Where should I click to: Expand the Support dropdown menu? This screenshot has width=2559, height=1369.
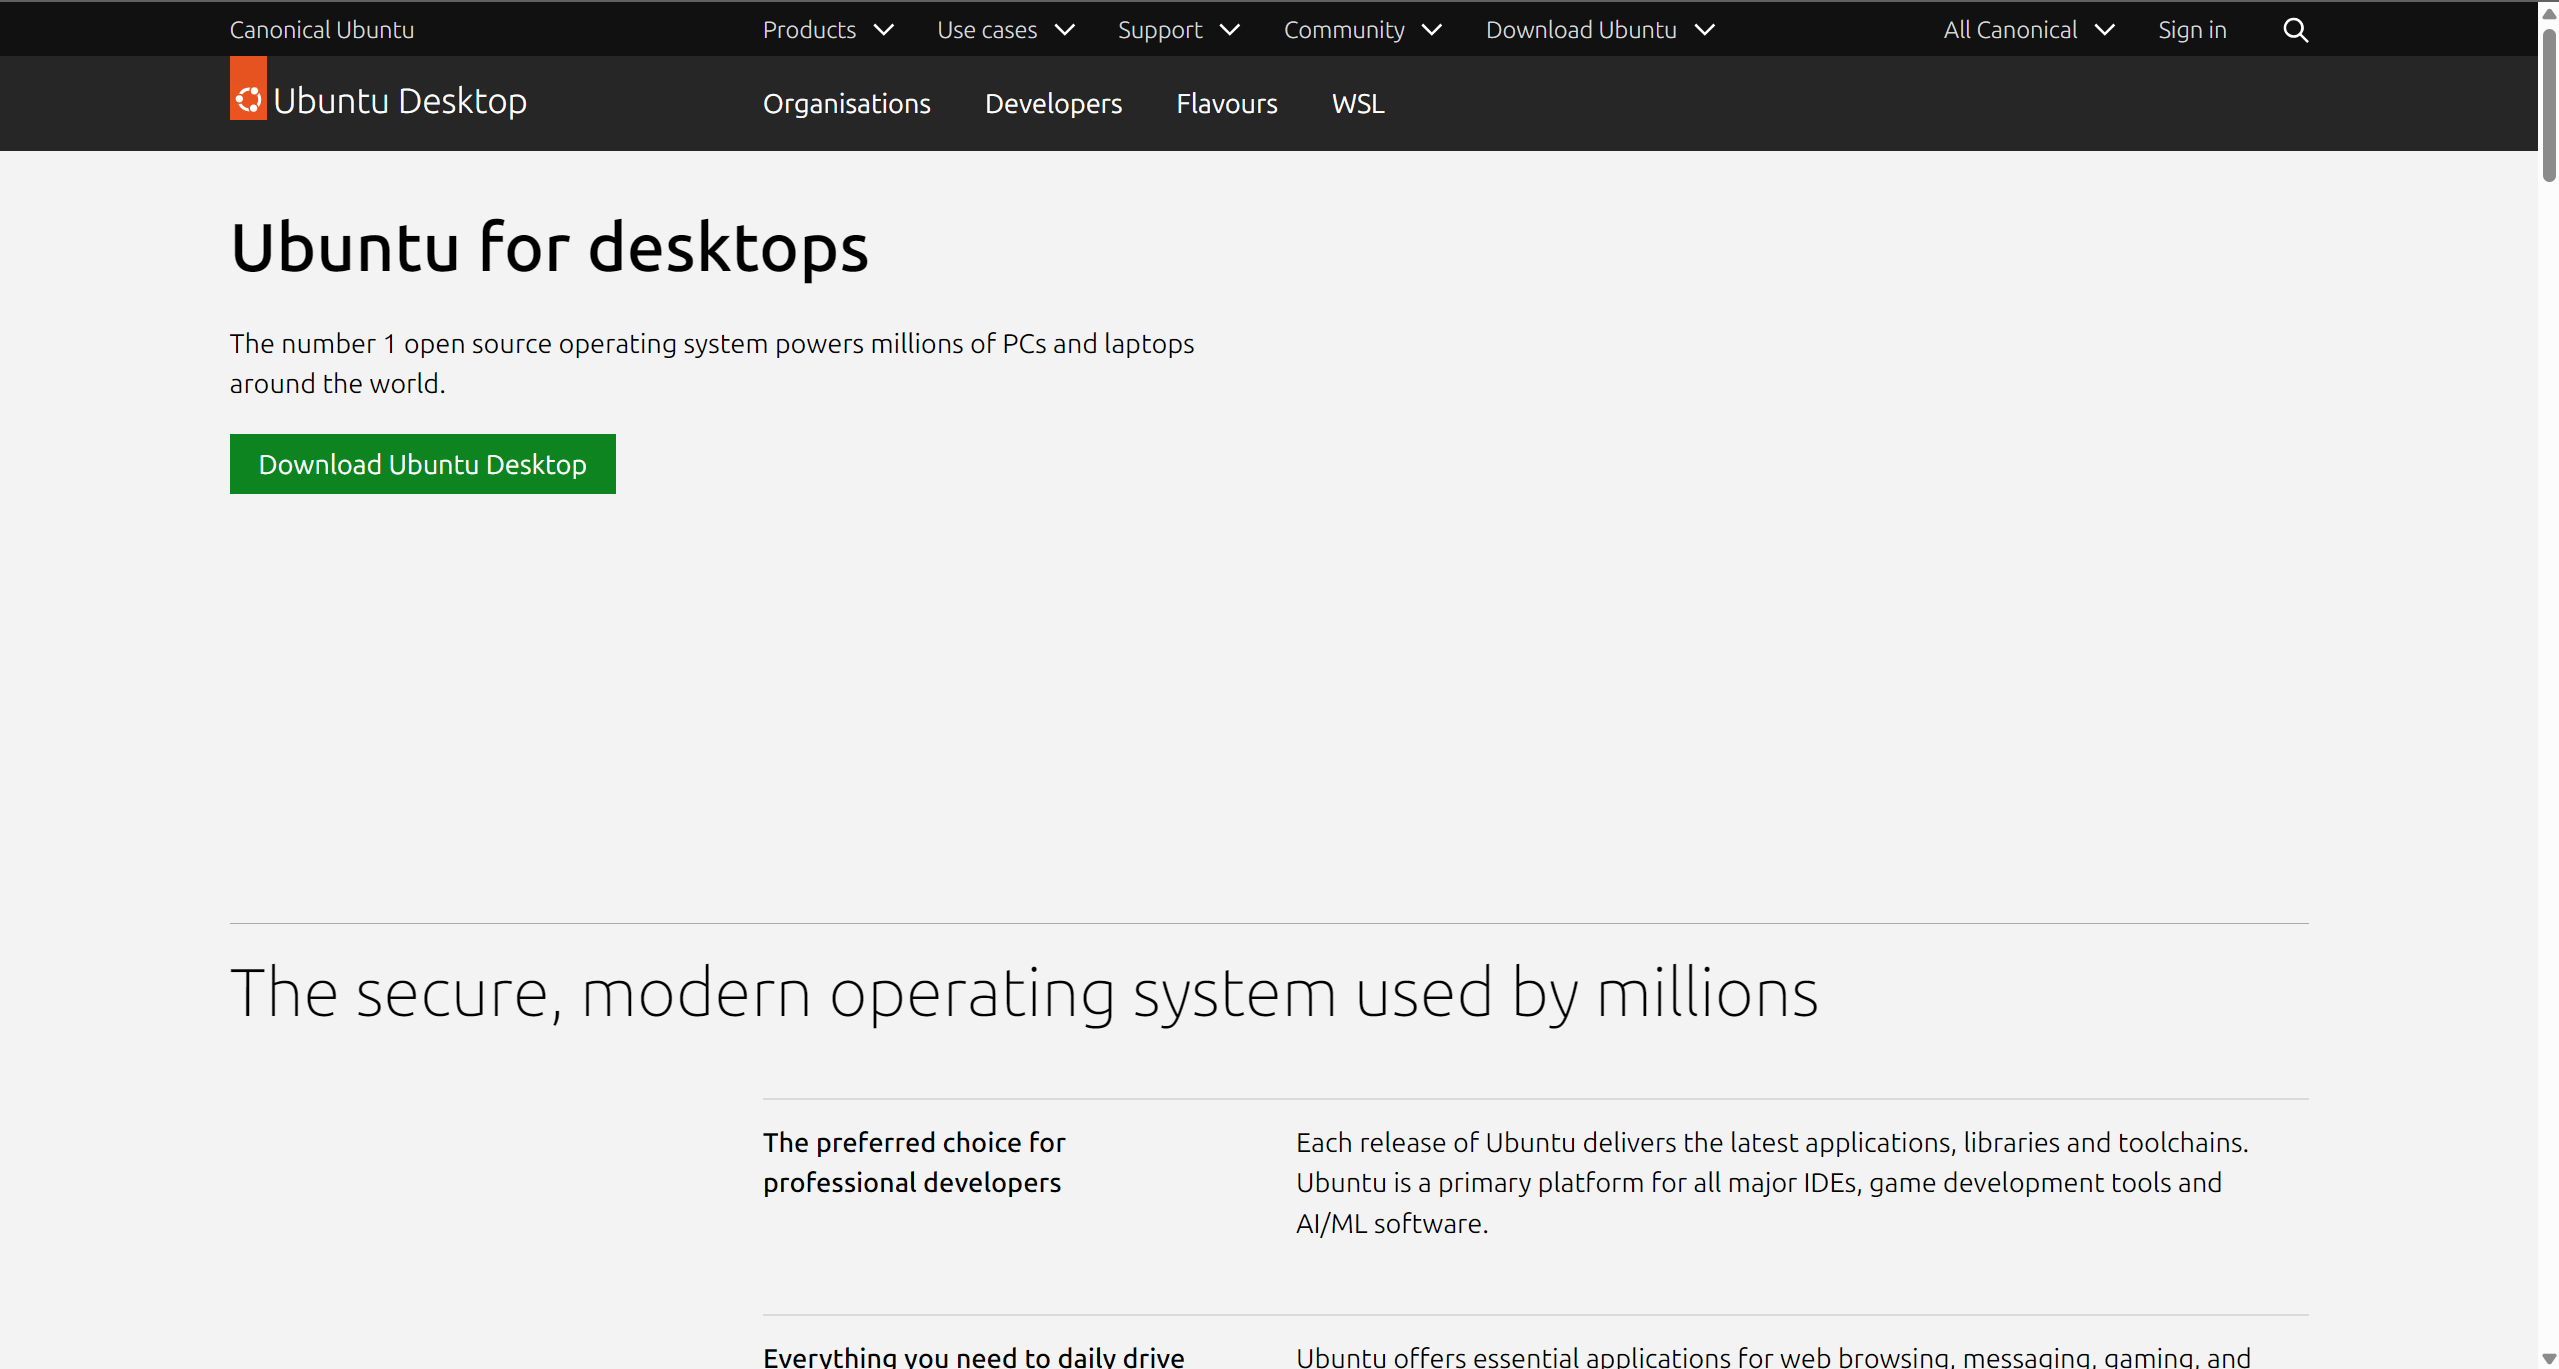1178,30
